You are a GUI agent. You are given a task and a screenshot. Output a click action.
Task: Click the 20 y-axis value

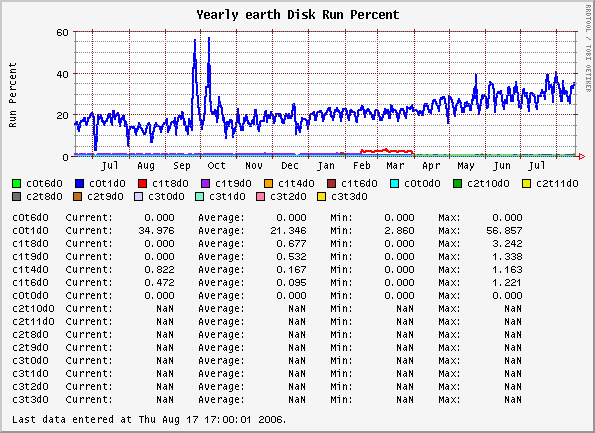(x=63, y=115)
